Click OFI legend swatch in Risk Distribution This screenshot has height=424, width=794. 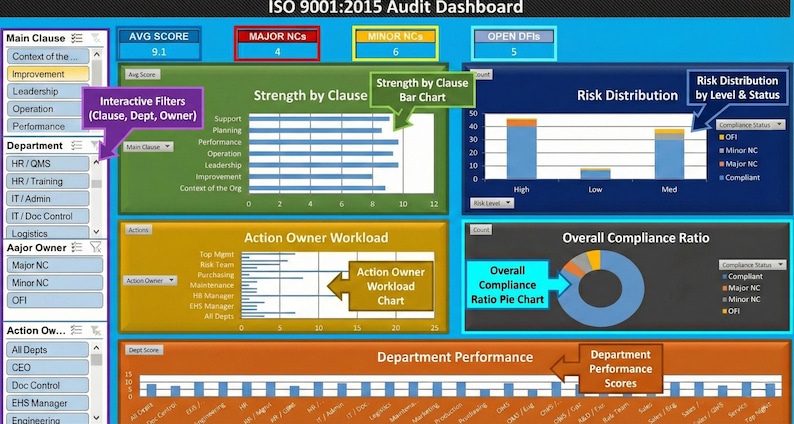pos(721,137)
